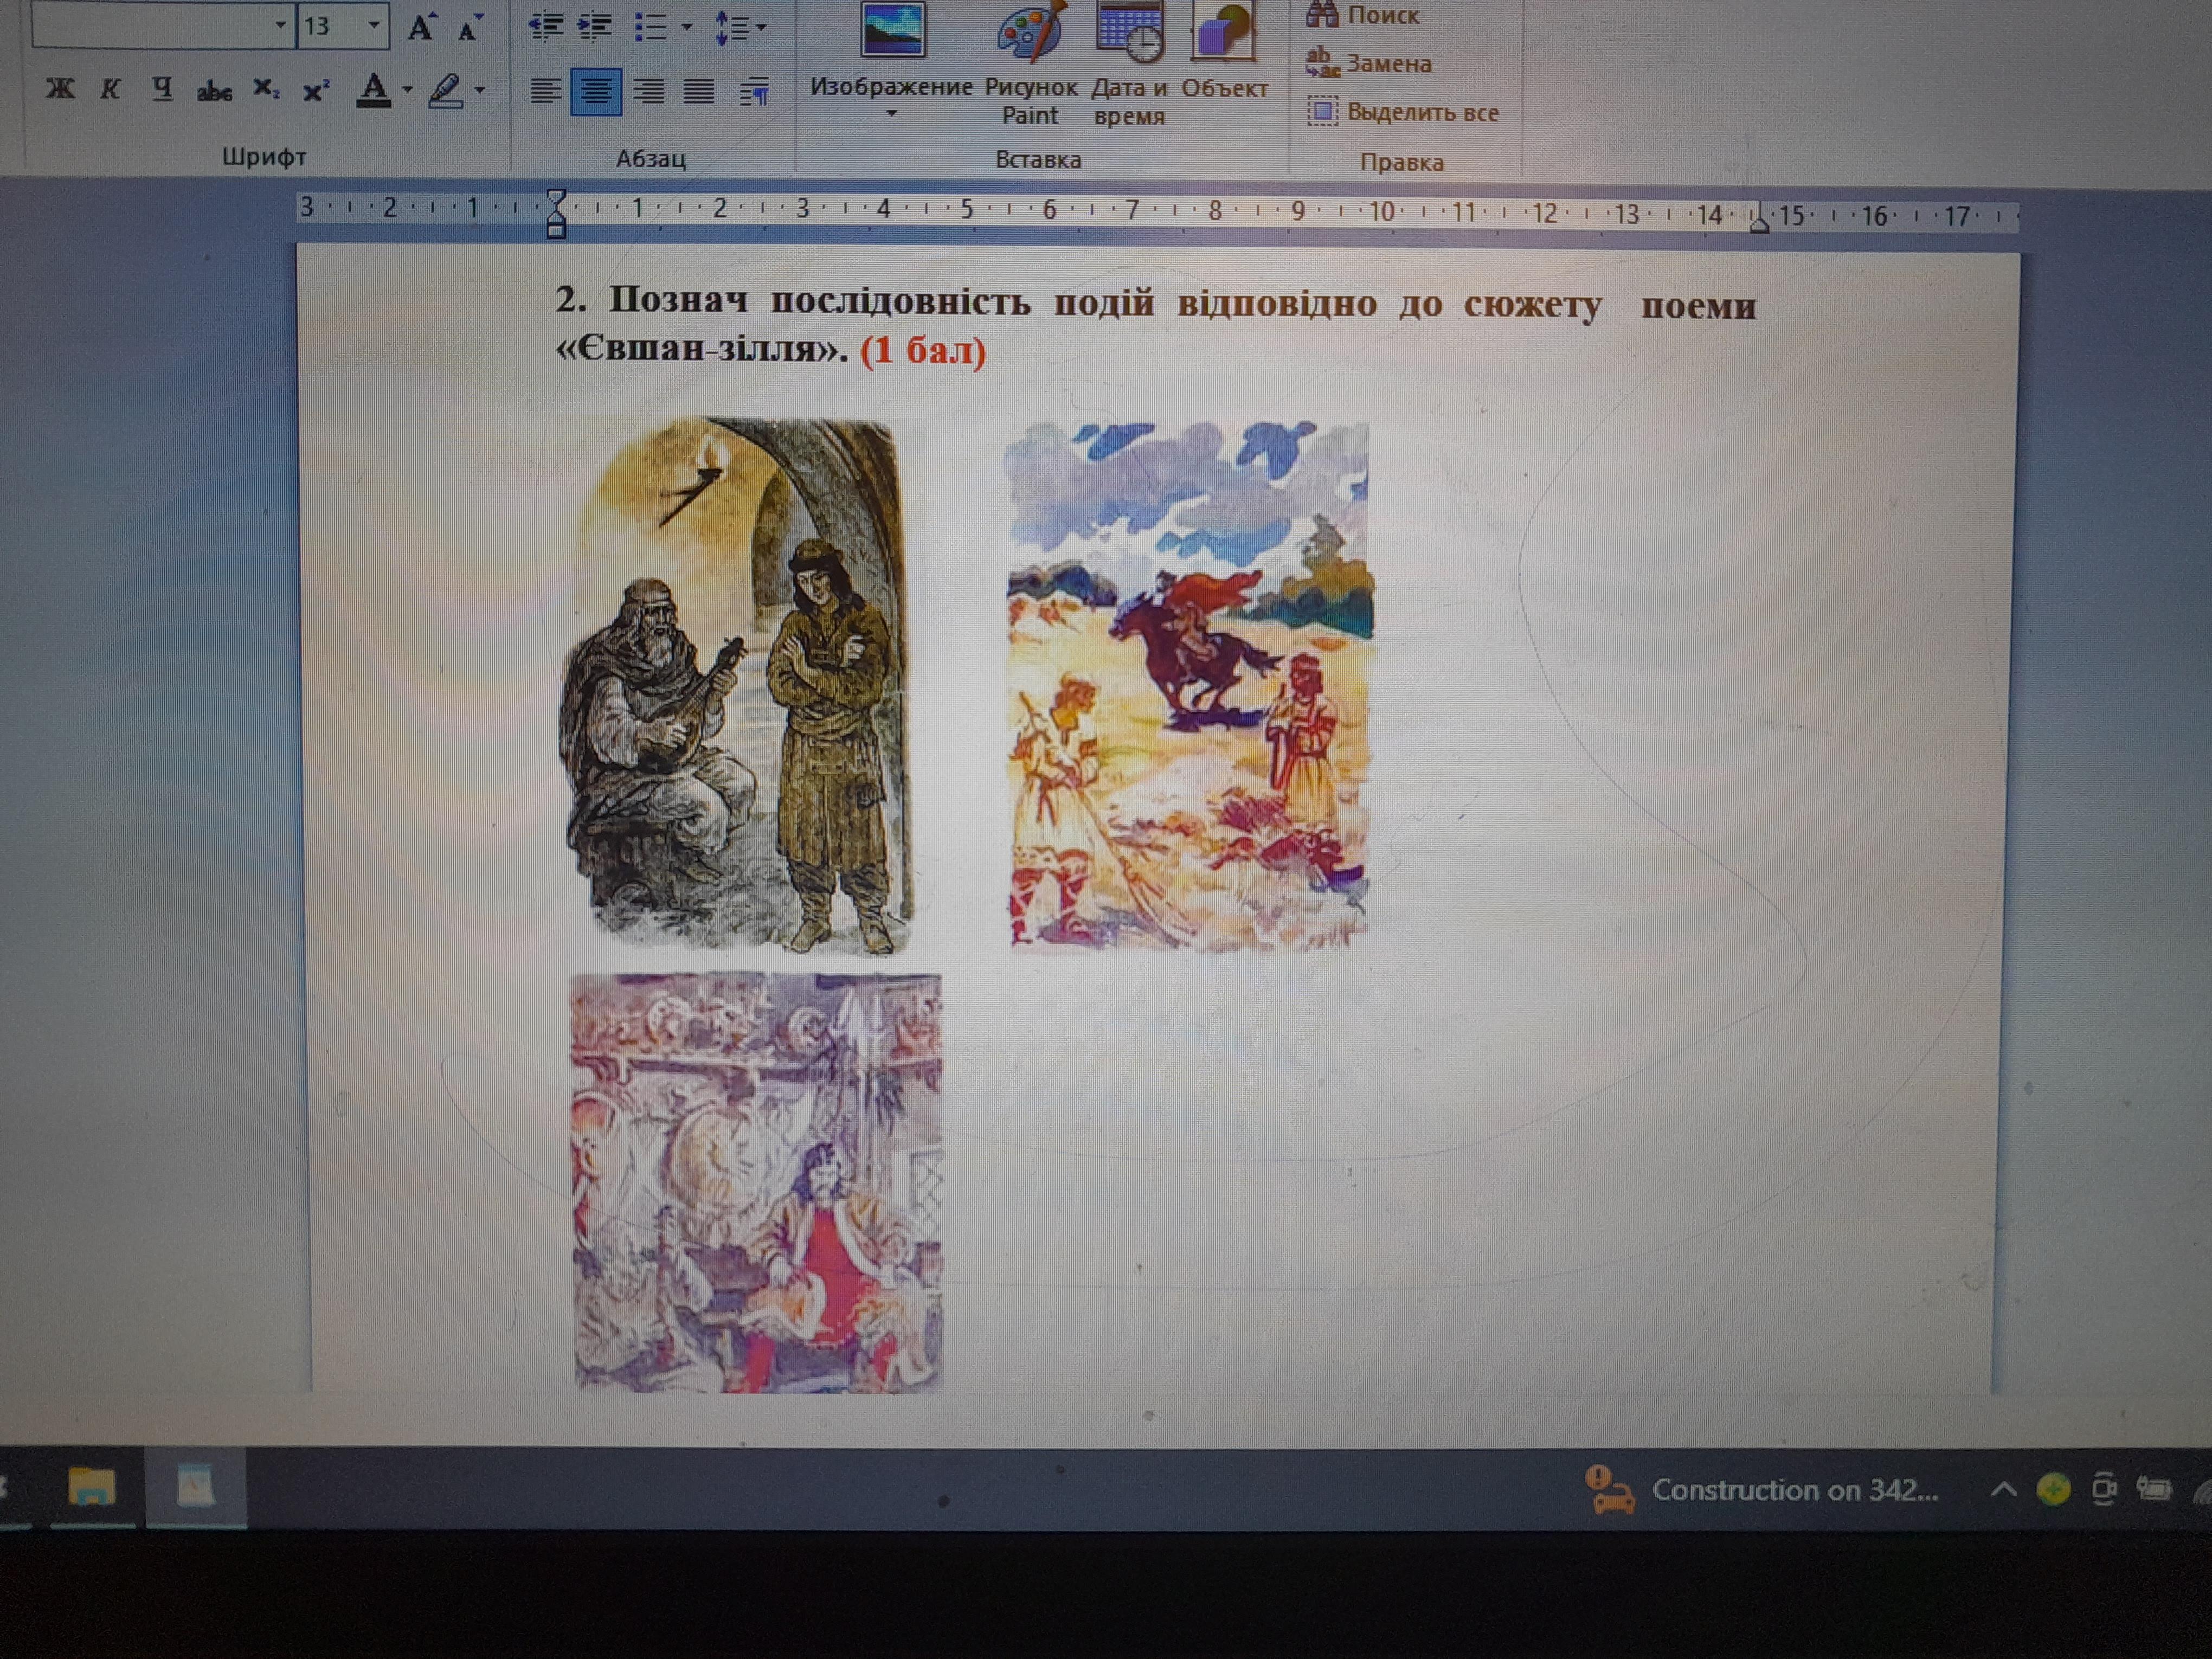
Task: Click the Изображение insert picture icon
Action: point(892,30)
